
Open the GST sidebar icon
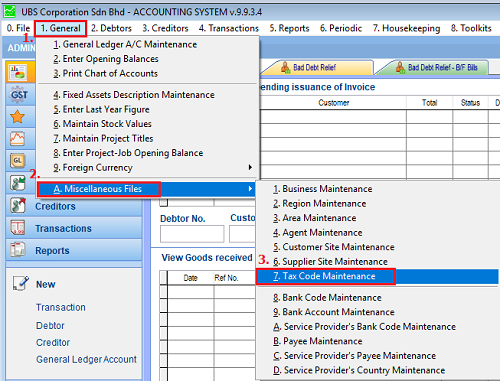[19, 95]
